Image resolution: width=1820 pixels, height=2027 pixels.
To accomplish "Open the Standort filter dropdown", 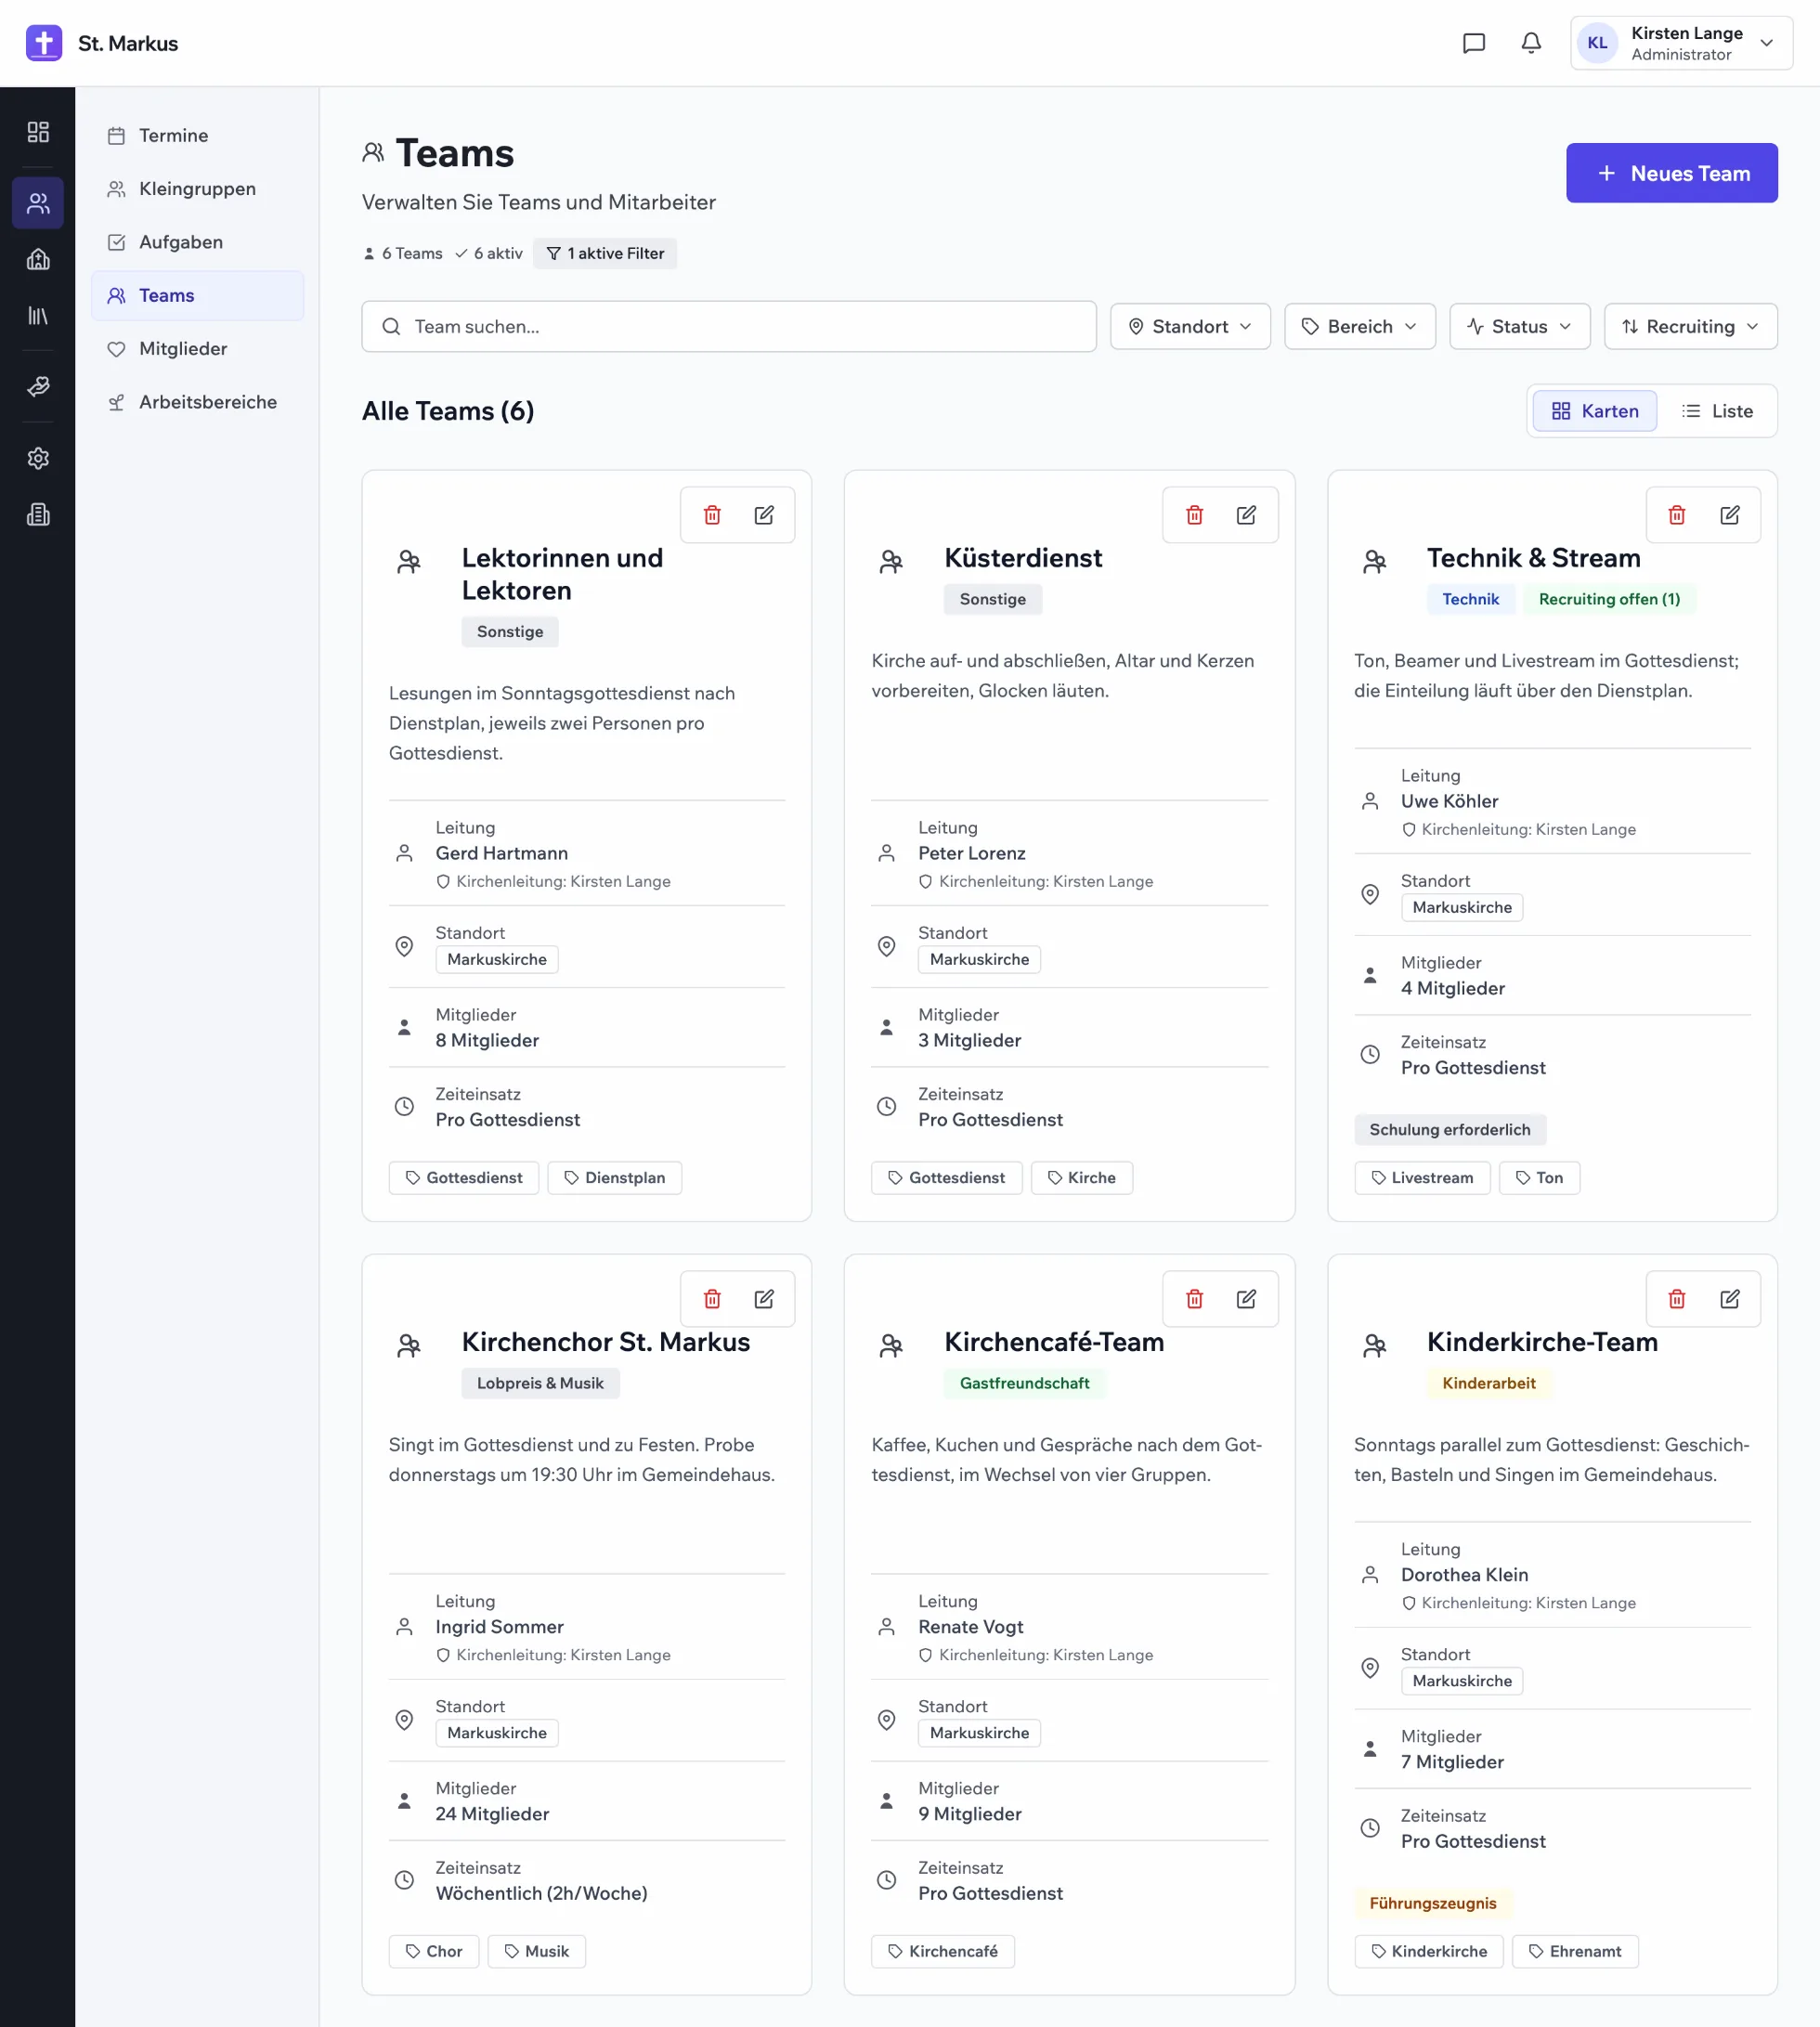I will (1190, 327).
